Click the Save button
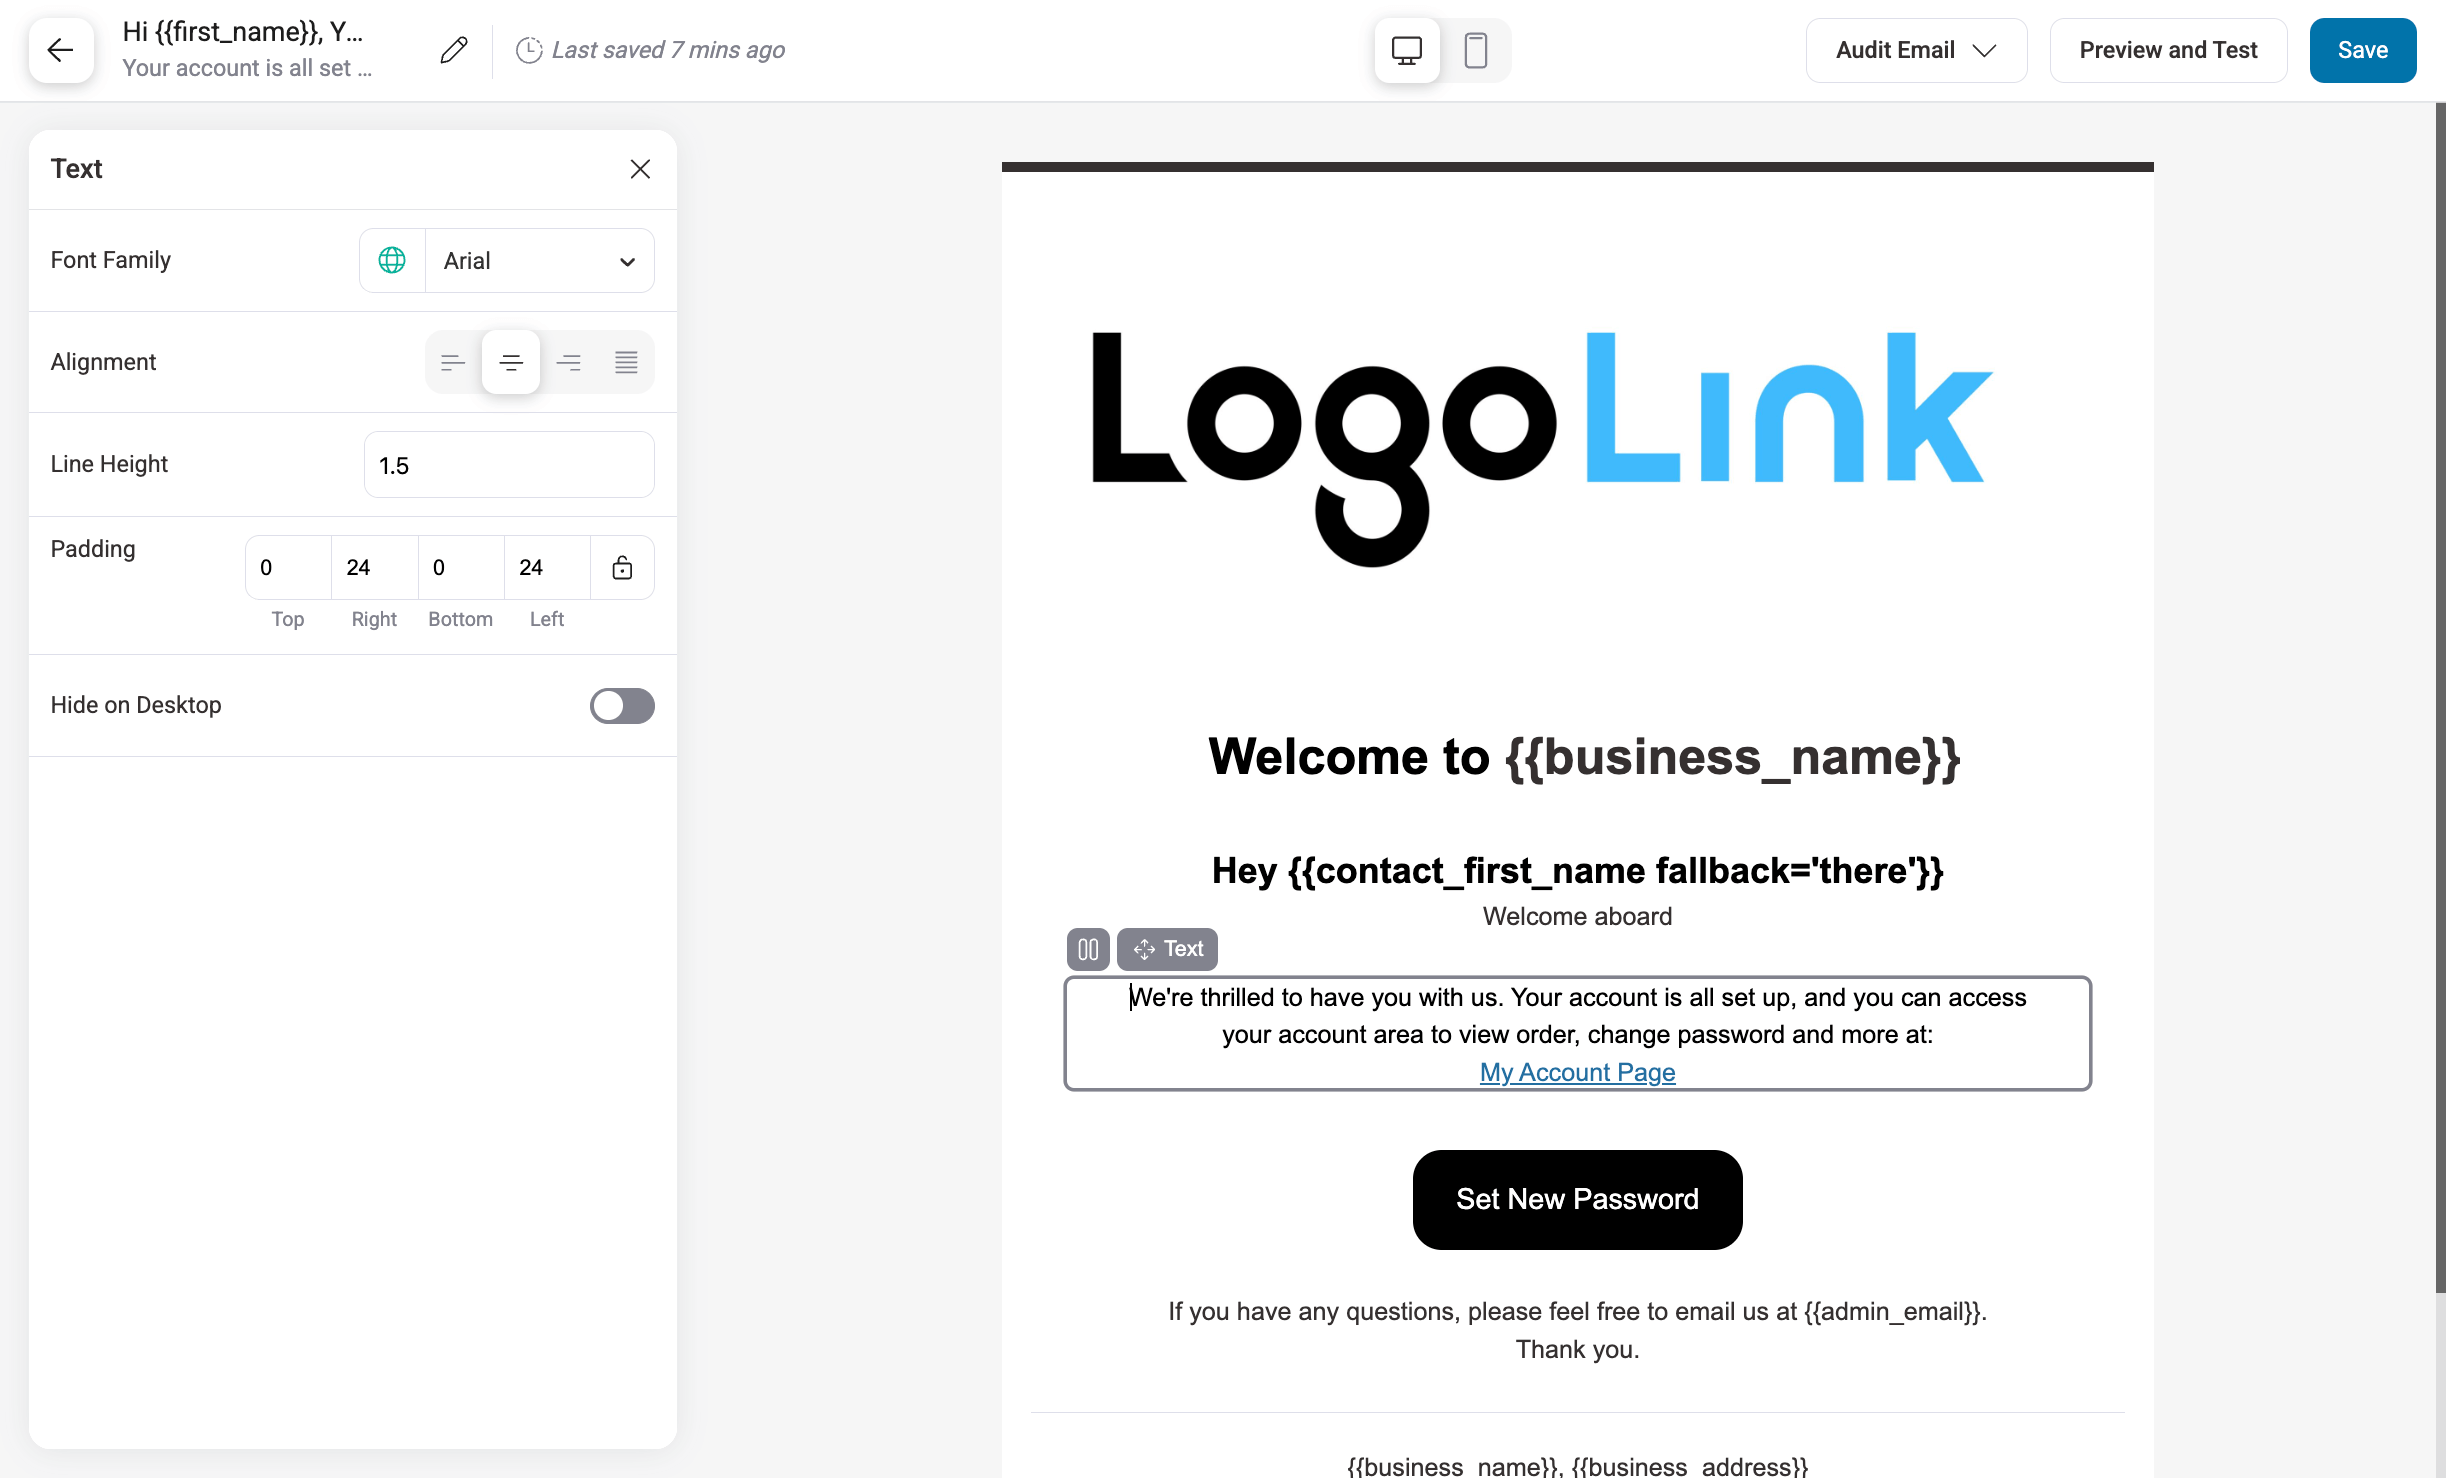Viewport: 2446px width, 1478px height. 2362,49
